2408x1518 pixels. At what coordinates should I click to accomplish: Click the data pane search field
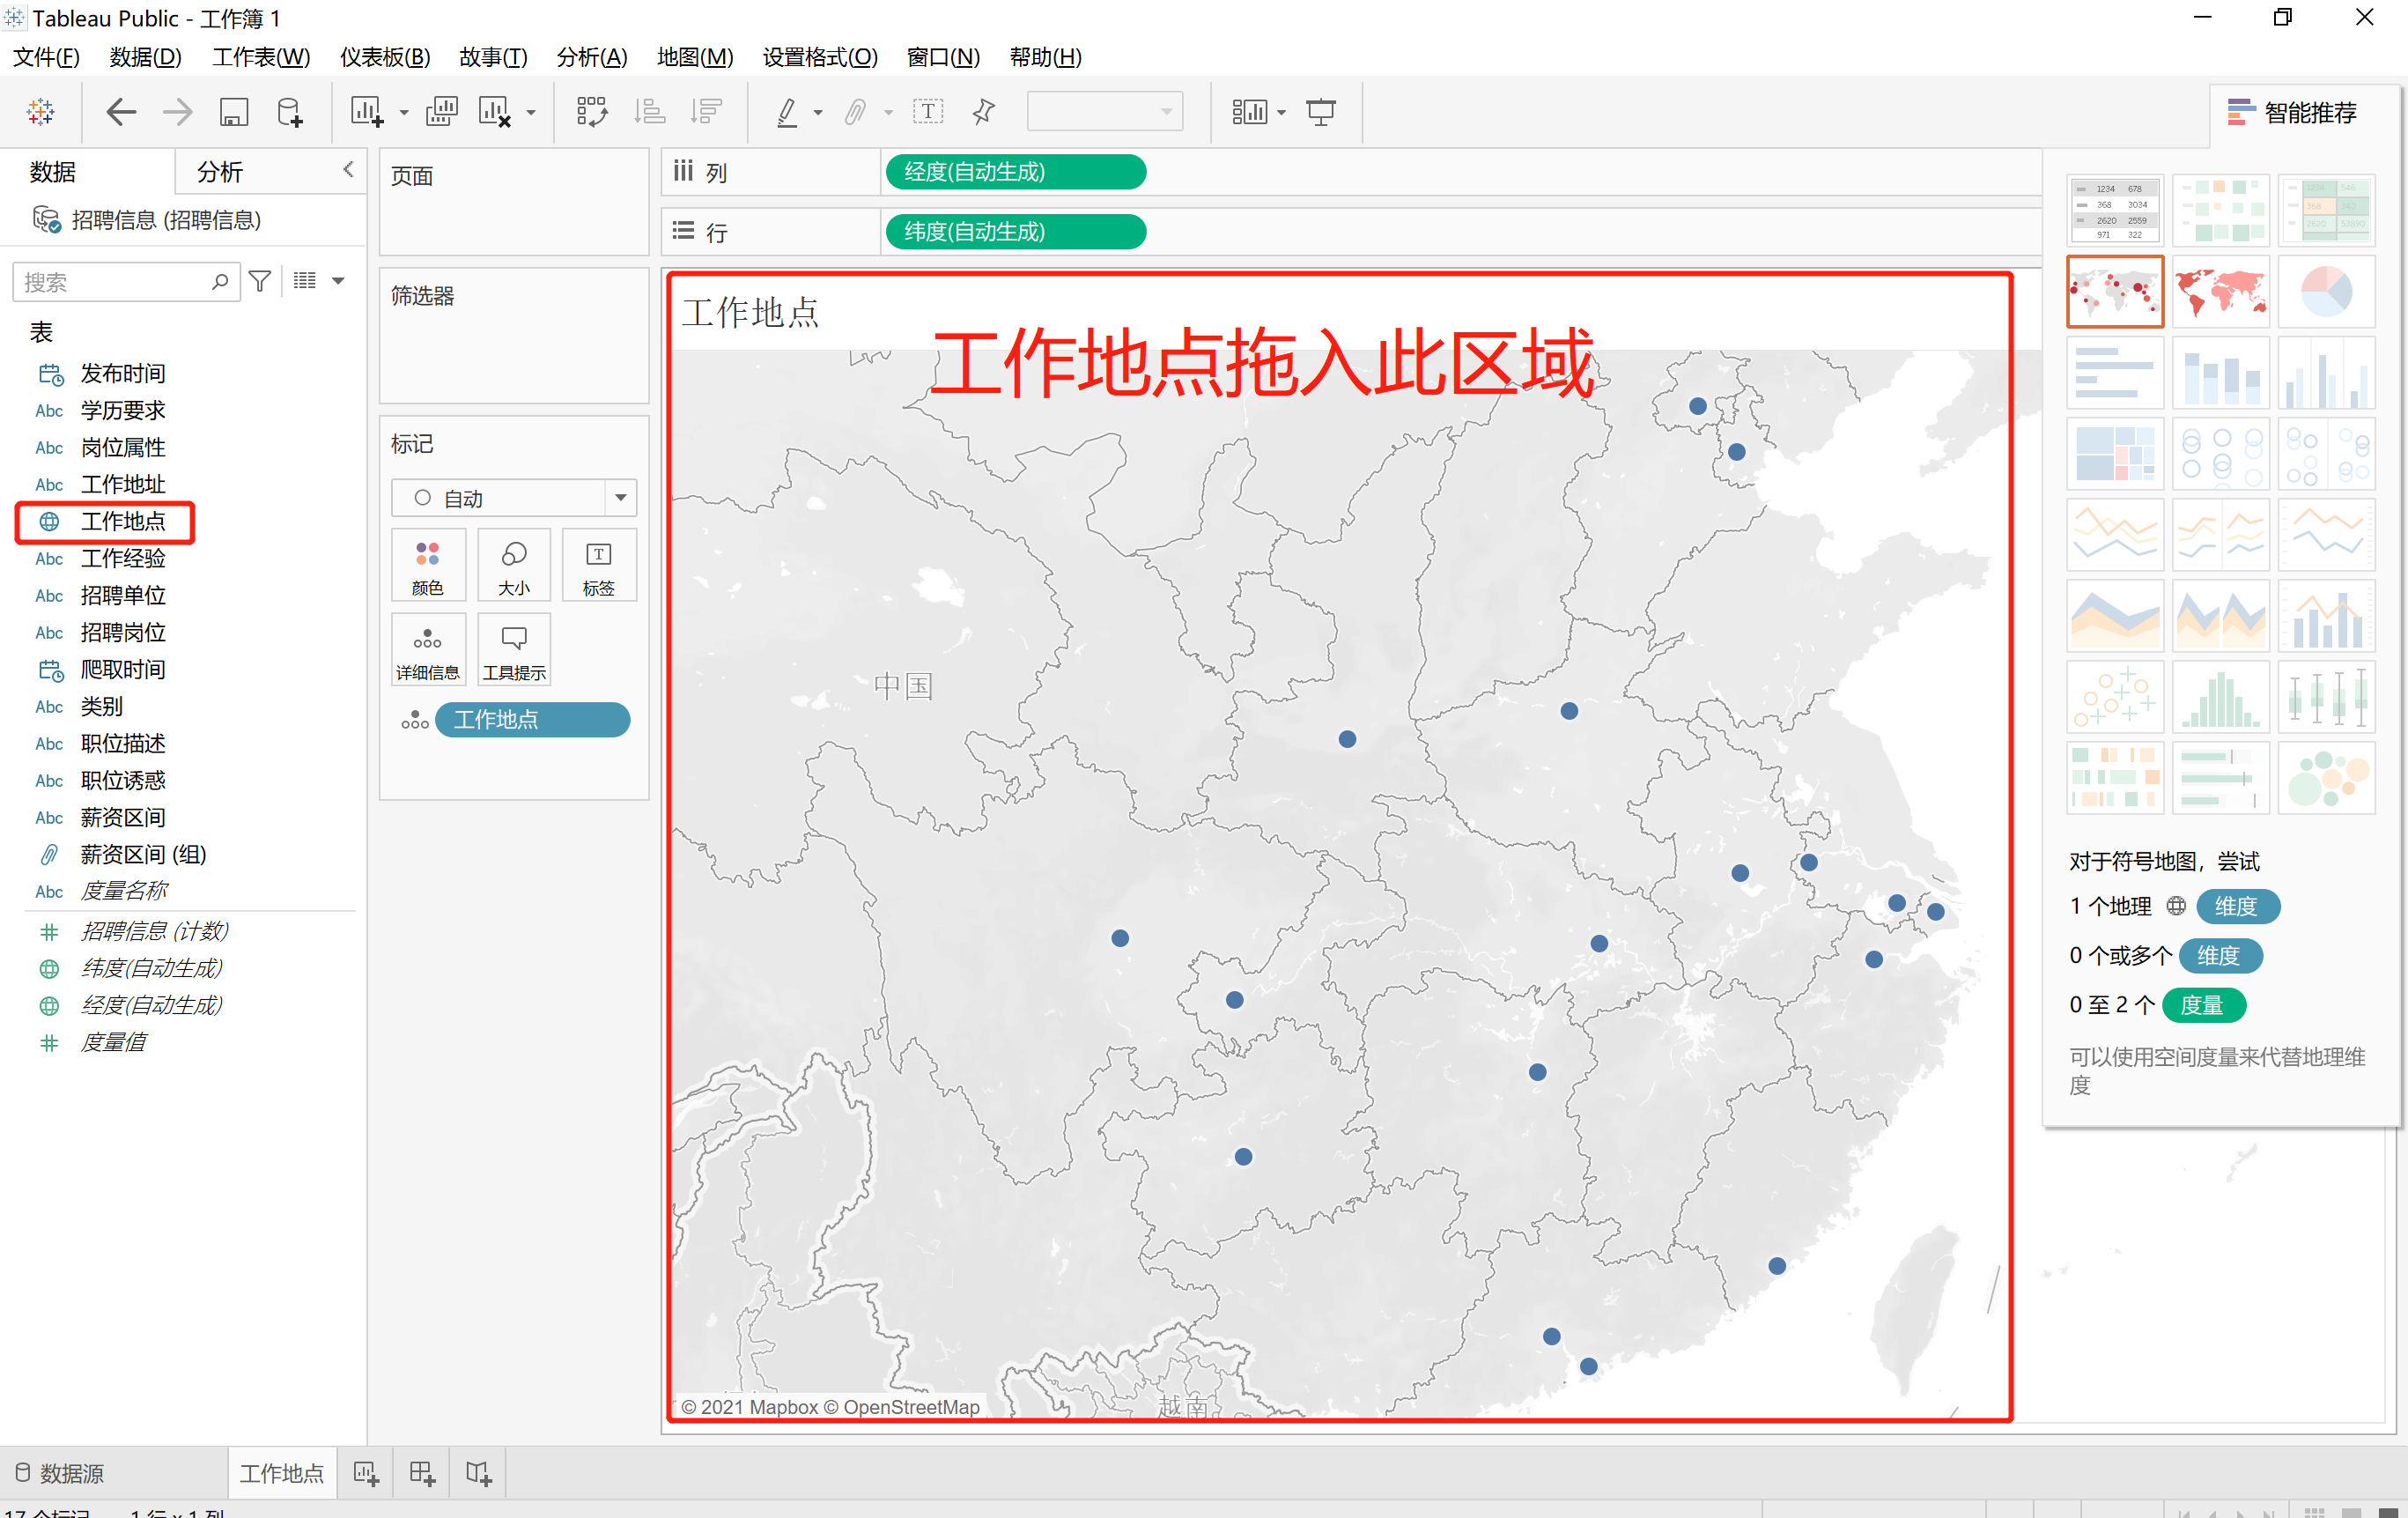click(x=115, y=283)
